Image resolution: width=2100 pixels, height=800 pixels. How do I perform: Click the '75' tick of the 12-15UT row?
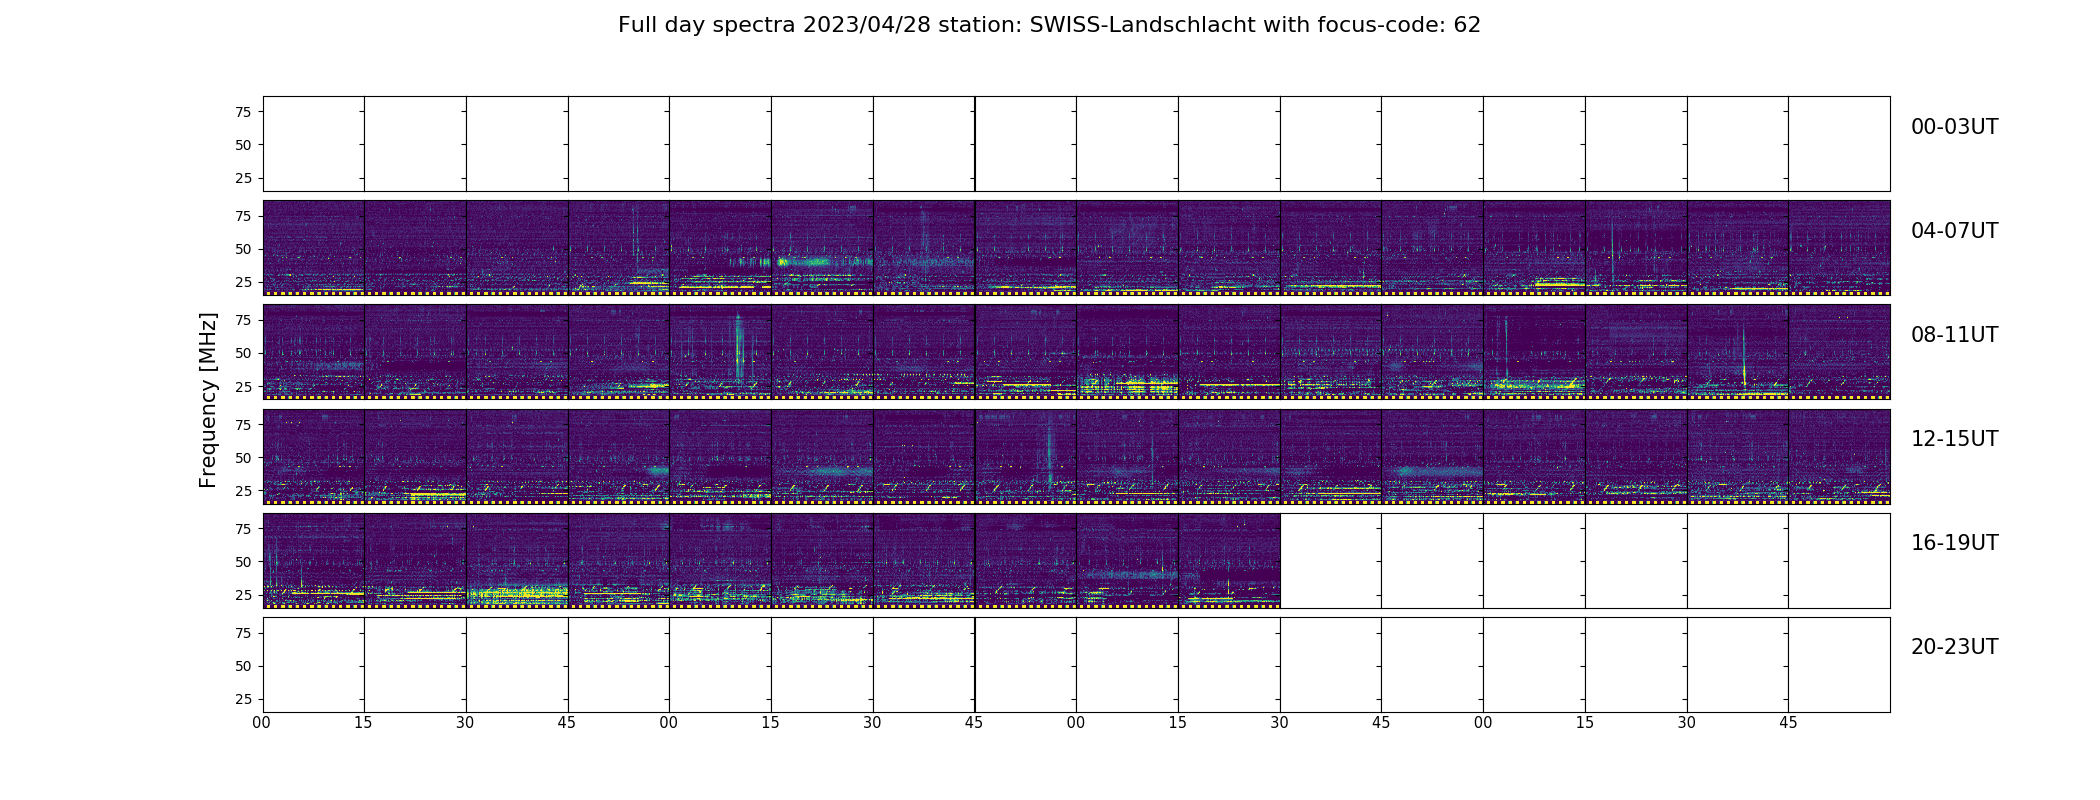click(x=243, y=425)
